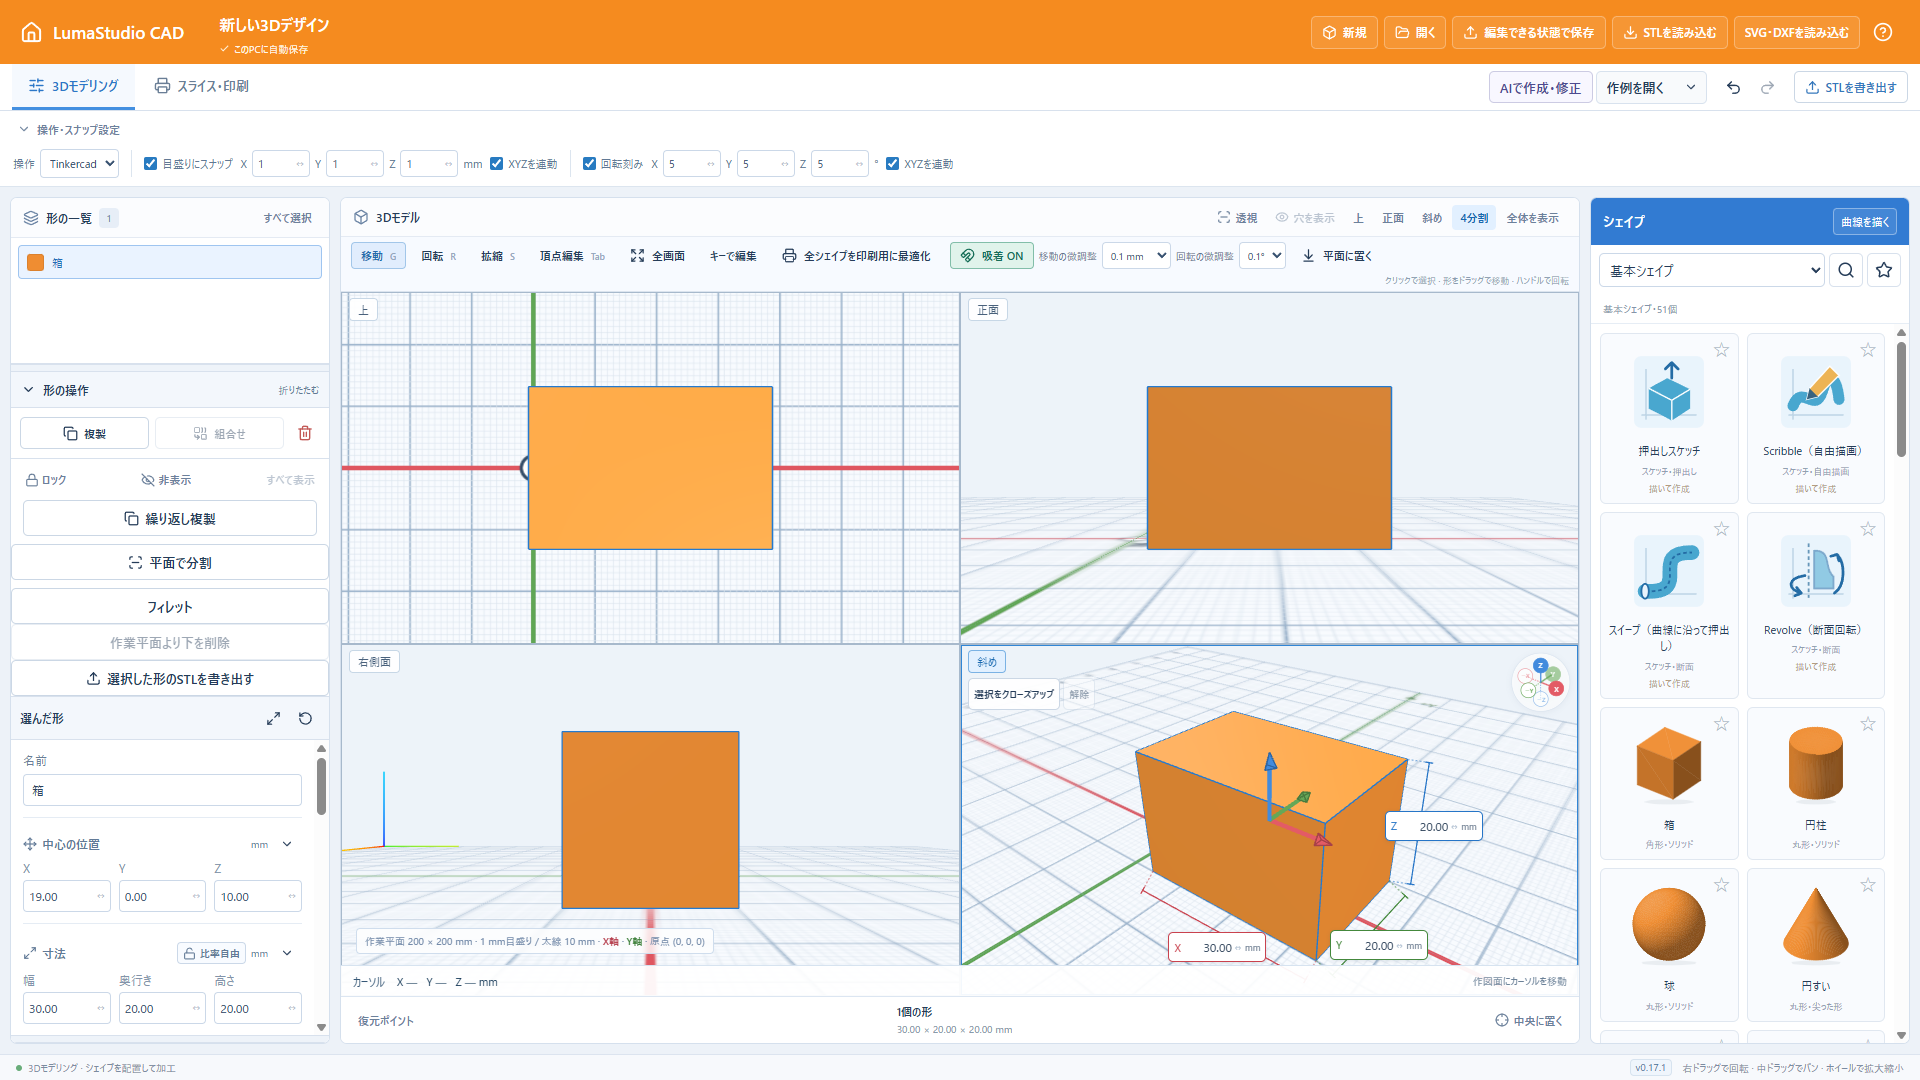The height and width of the screenshot is (1080, 1920).
Task: Open the help question-mark icon
Action: [1883, 32]
